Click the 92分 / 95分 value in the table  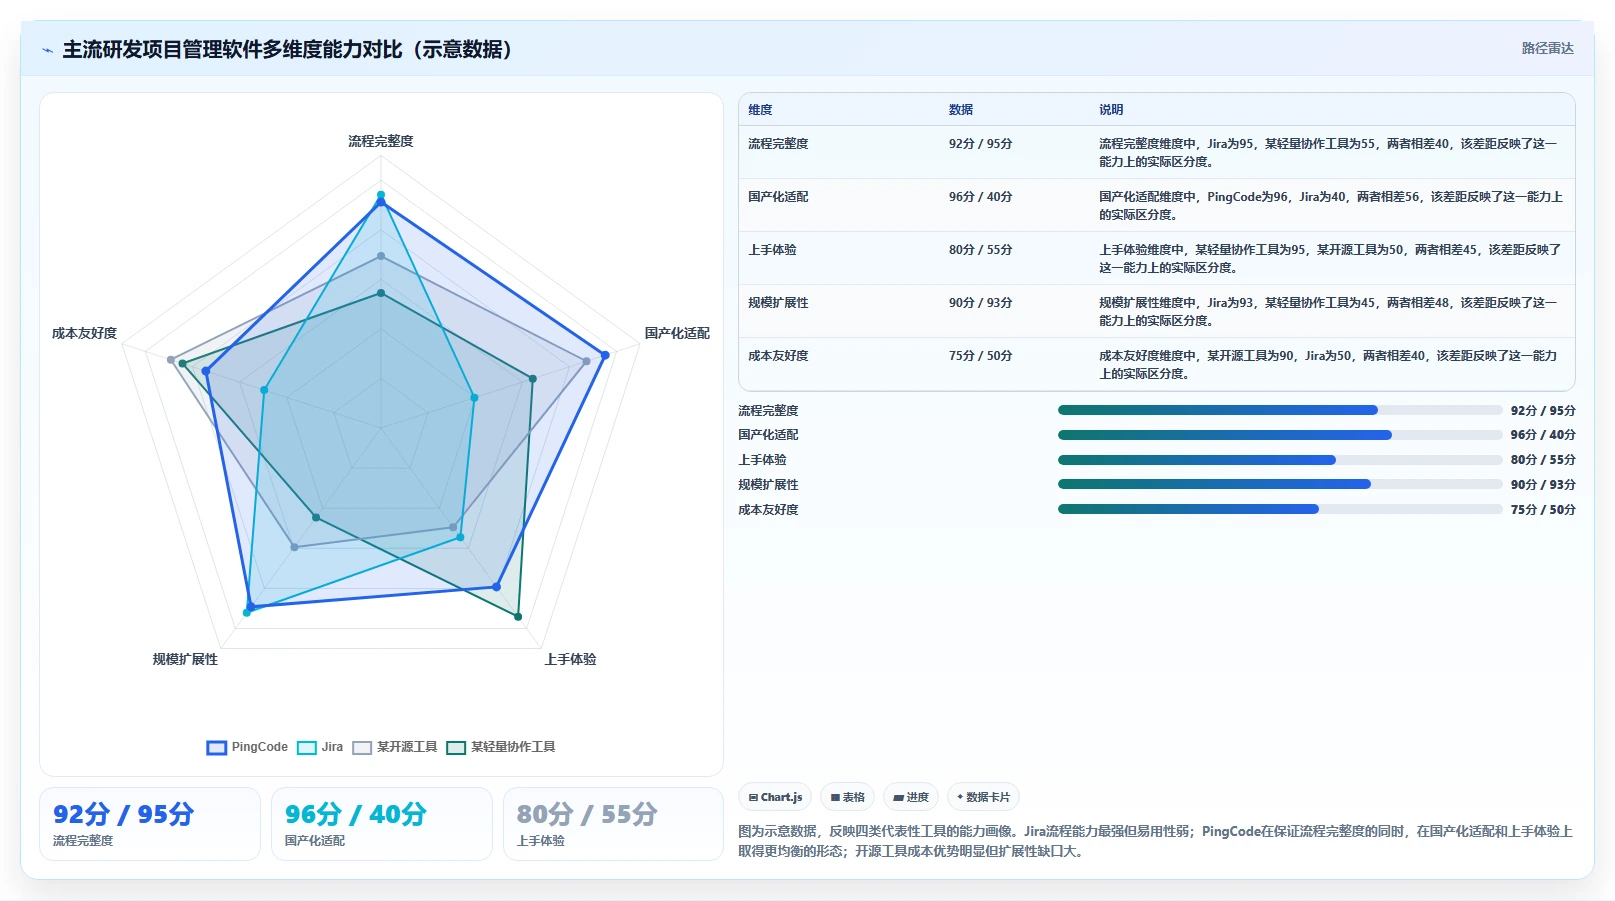[980, 144]
